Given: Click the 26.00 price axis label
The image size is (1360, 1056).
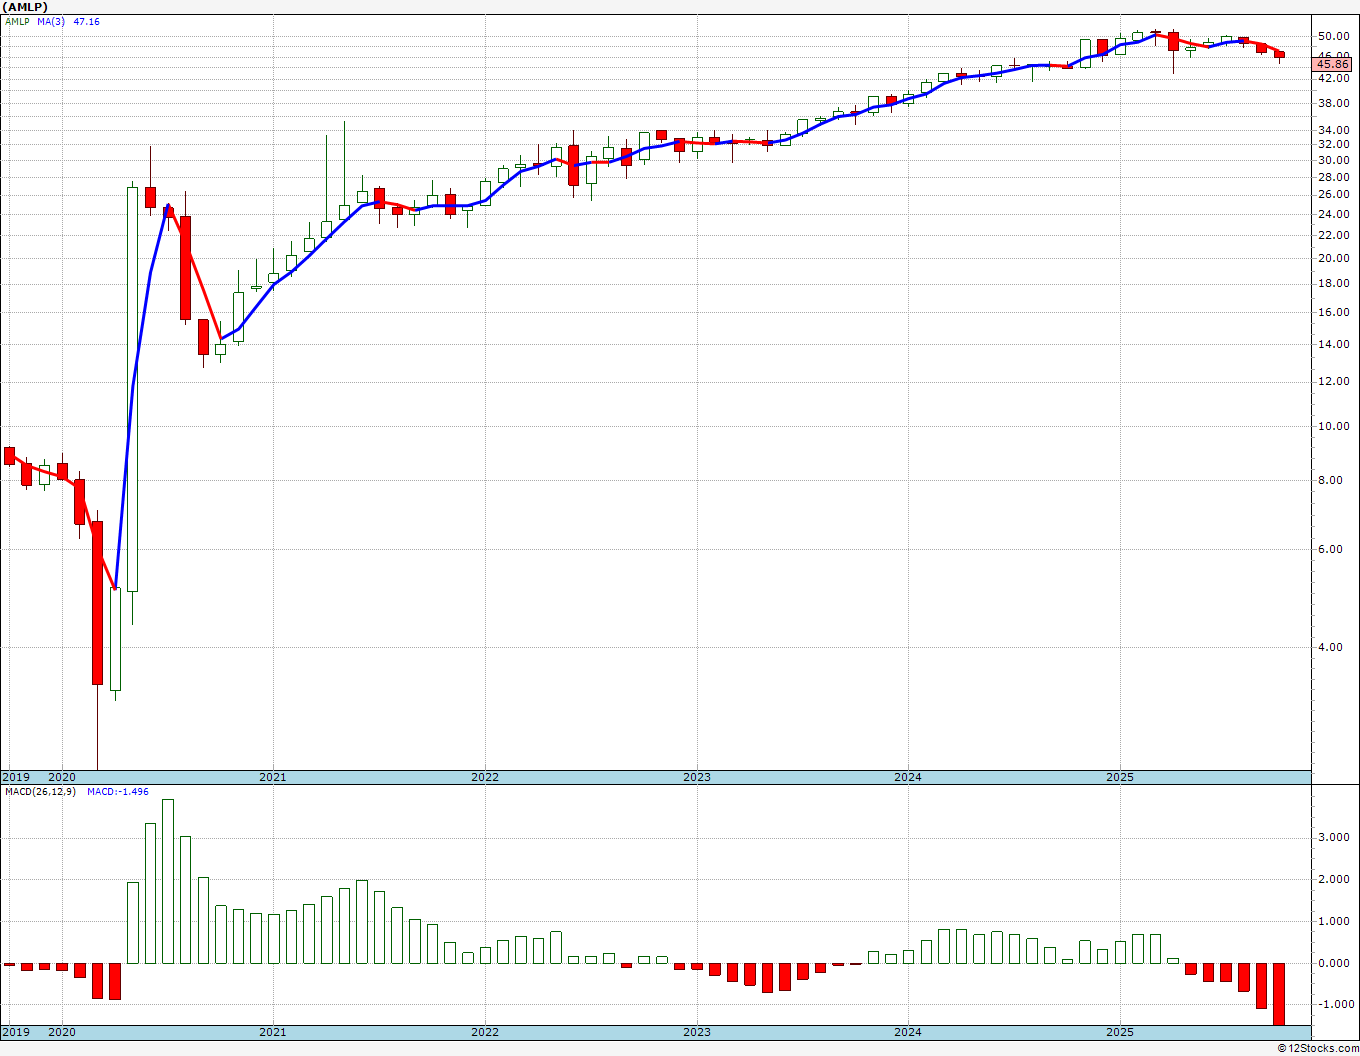Looking at the screenshot, I should pos(1334,195).
